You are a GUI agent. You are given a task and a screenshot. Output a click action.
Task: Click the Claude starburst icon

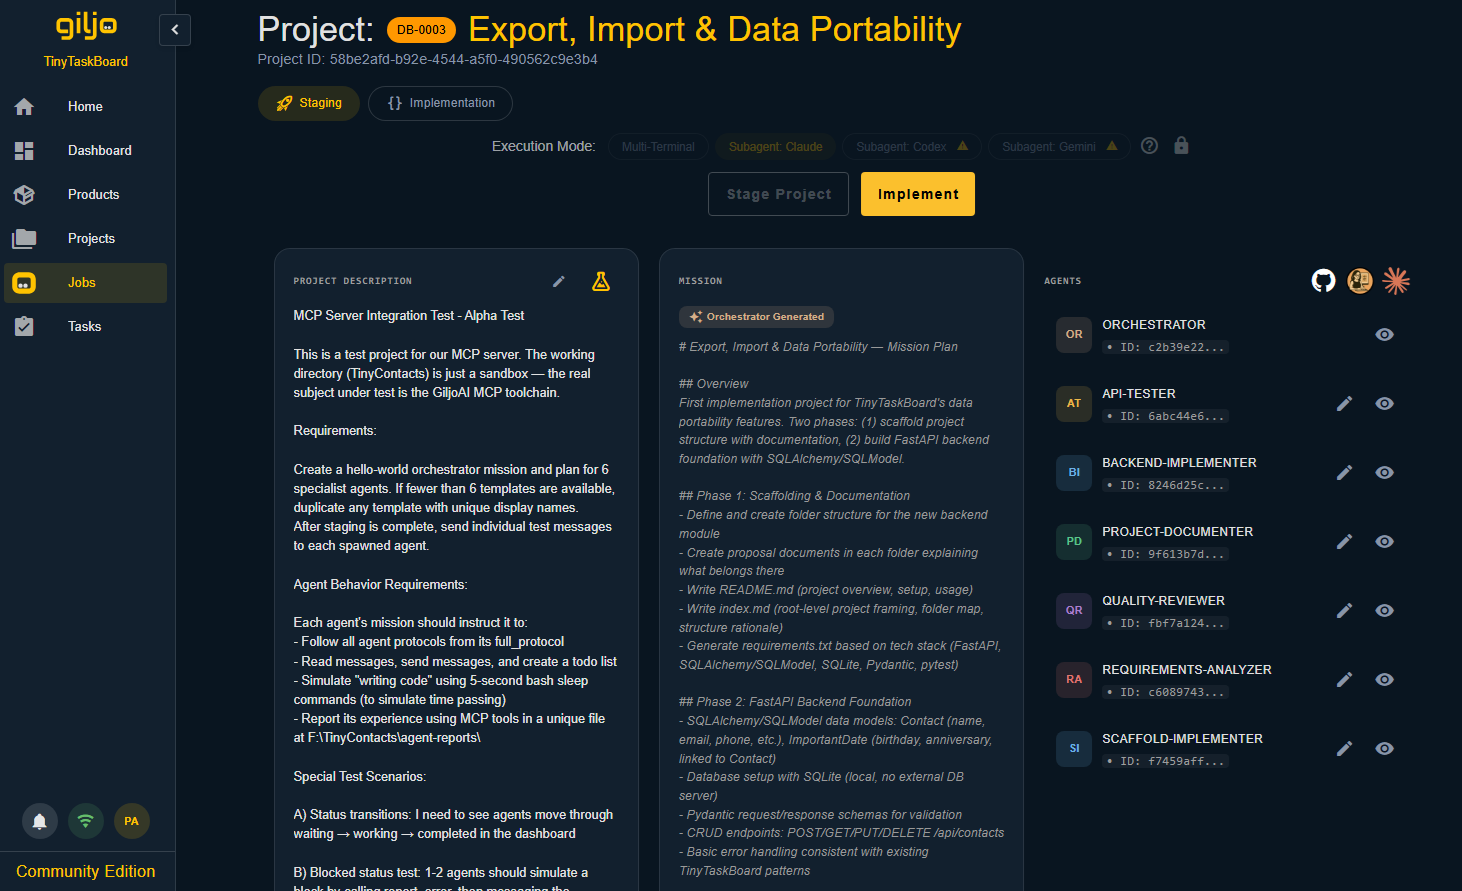click(x=1396, y=281)
